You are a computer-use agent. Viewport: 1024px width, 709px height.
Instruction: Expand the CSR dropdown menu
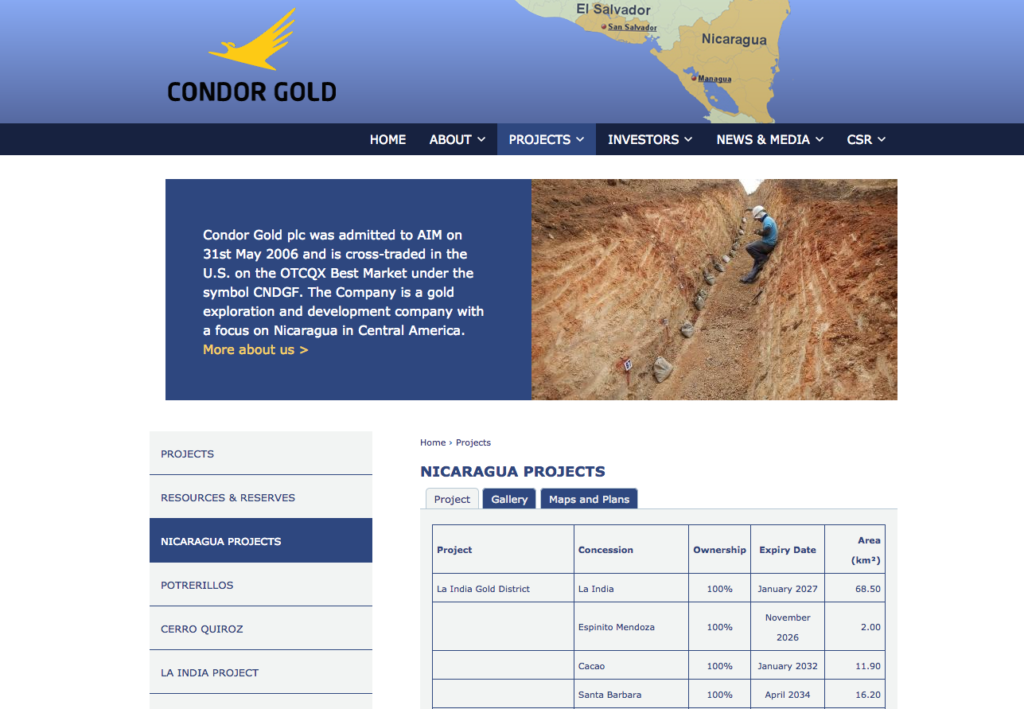click(866, 140)
